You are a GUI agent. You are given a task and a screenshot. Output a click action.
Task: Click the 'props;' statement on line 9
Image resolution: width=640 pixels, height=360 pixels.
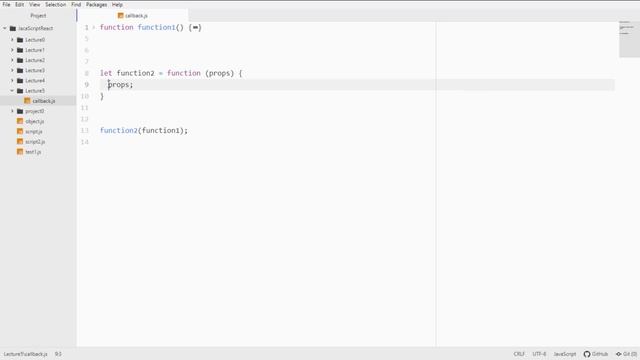tap(120, 85)
